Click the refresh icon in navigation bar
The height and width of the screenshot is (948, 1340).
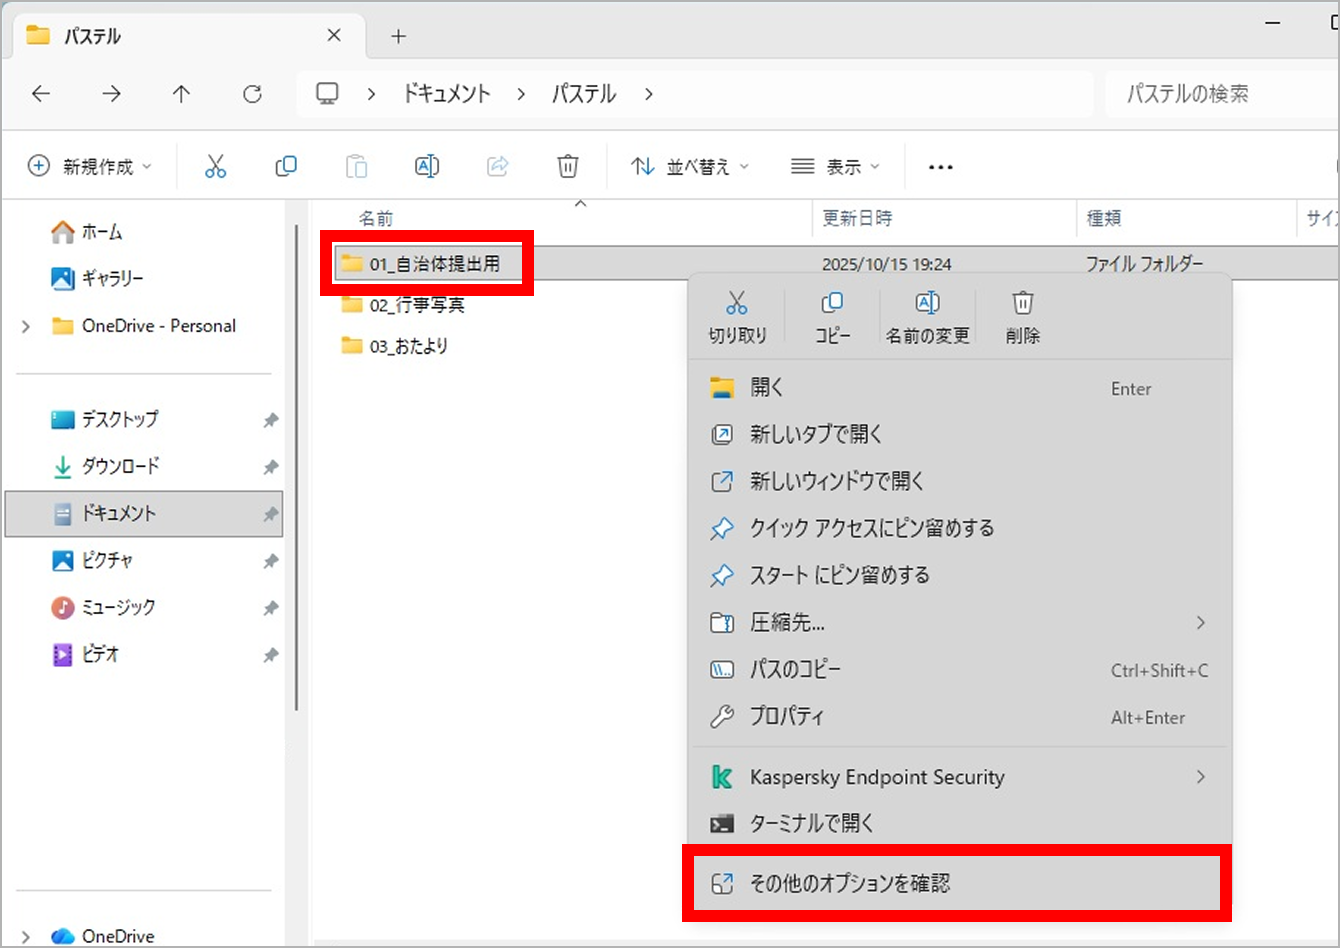click(x=252, y=94)
